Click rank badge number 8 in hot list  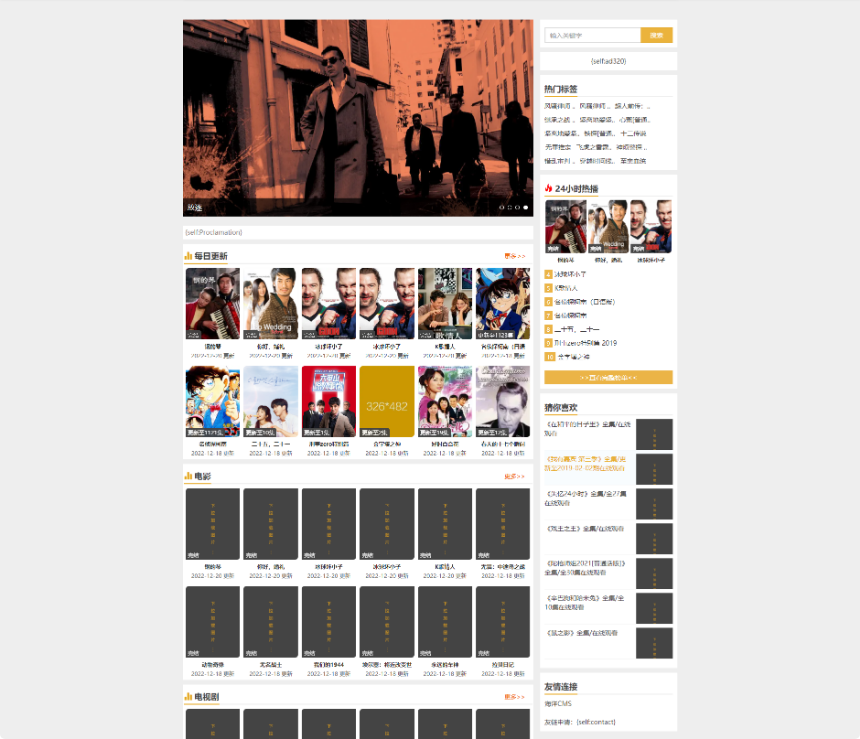tap(548, 329)
